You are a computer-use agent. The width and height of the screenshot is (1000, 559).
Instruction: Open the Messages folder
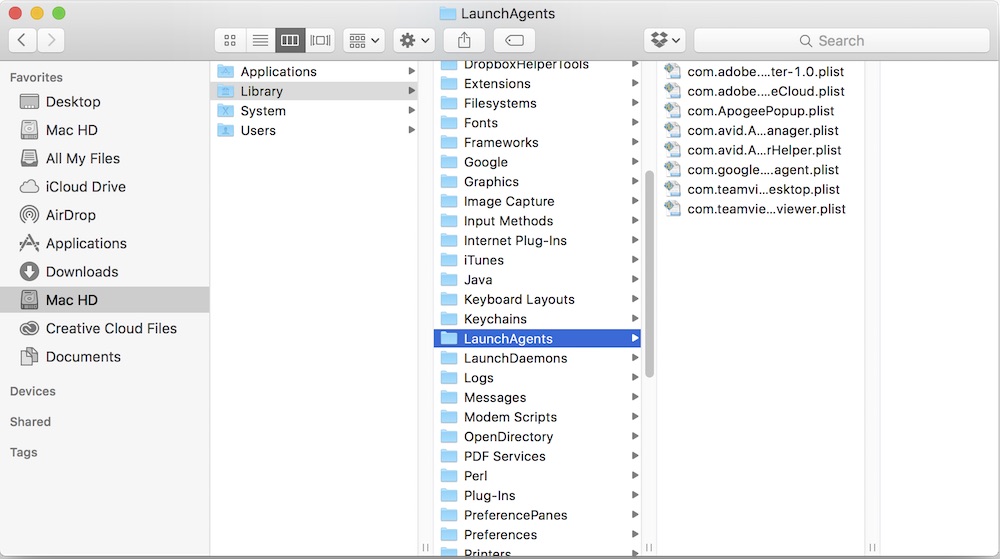point(538,398)
